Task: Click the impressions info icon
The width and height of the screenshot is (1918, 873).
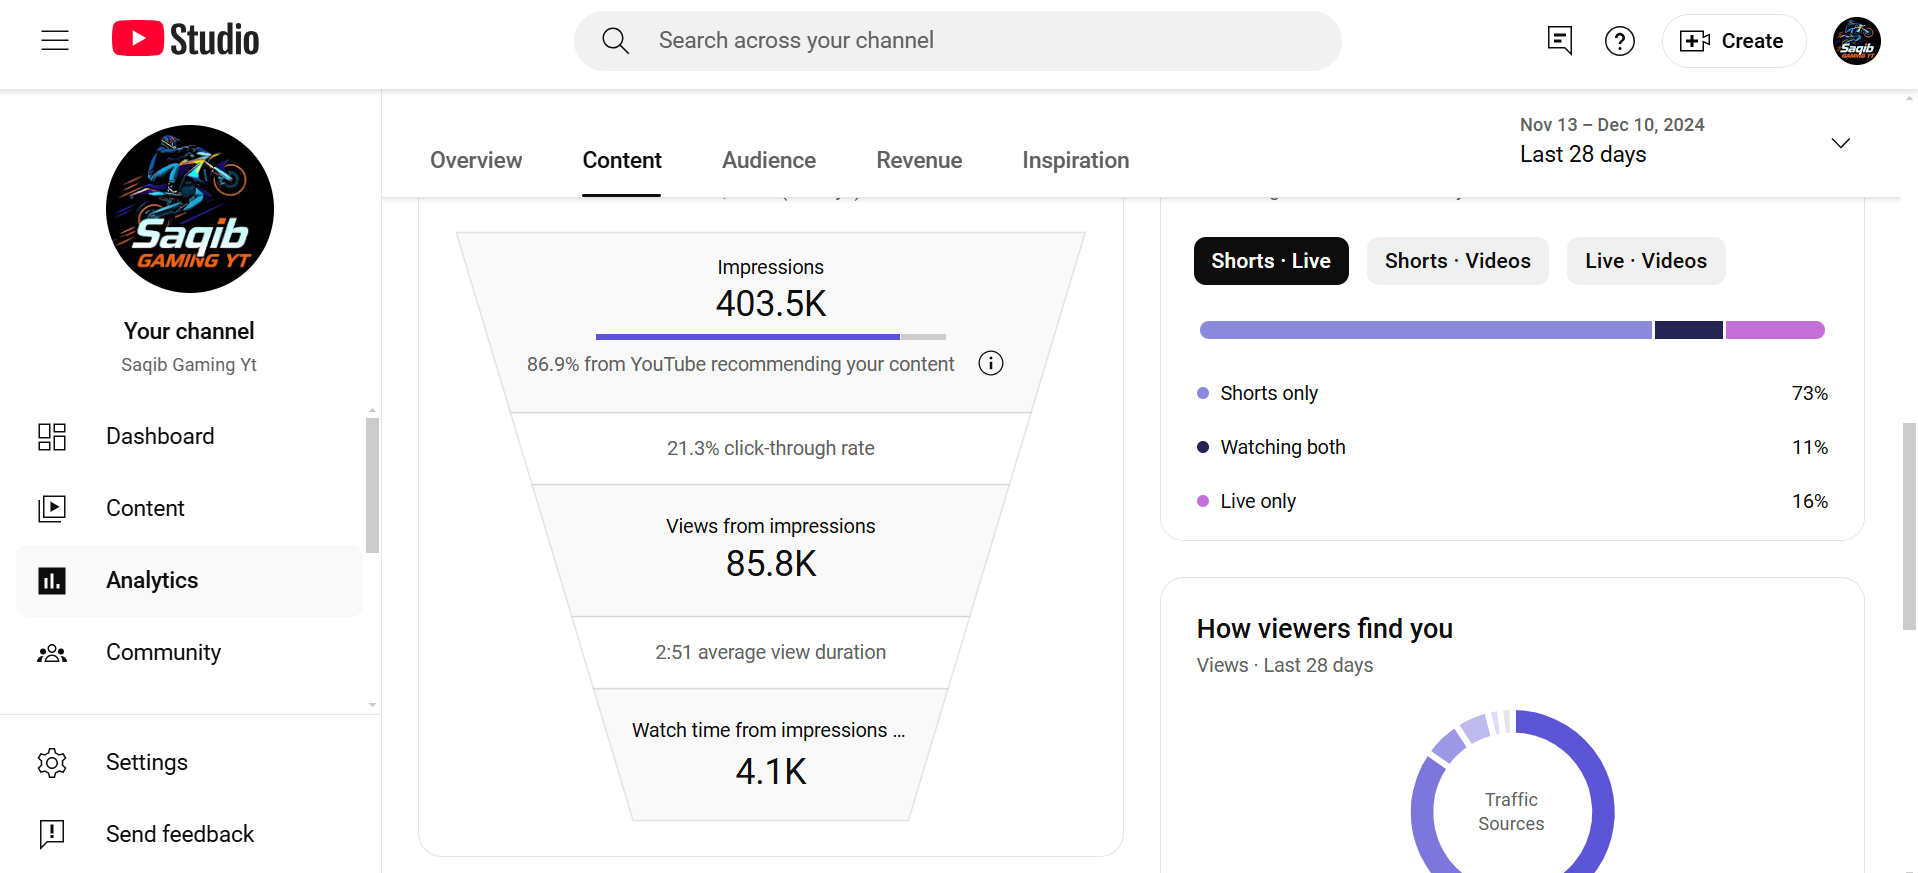Action: [x=991, y=363]
